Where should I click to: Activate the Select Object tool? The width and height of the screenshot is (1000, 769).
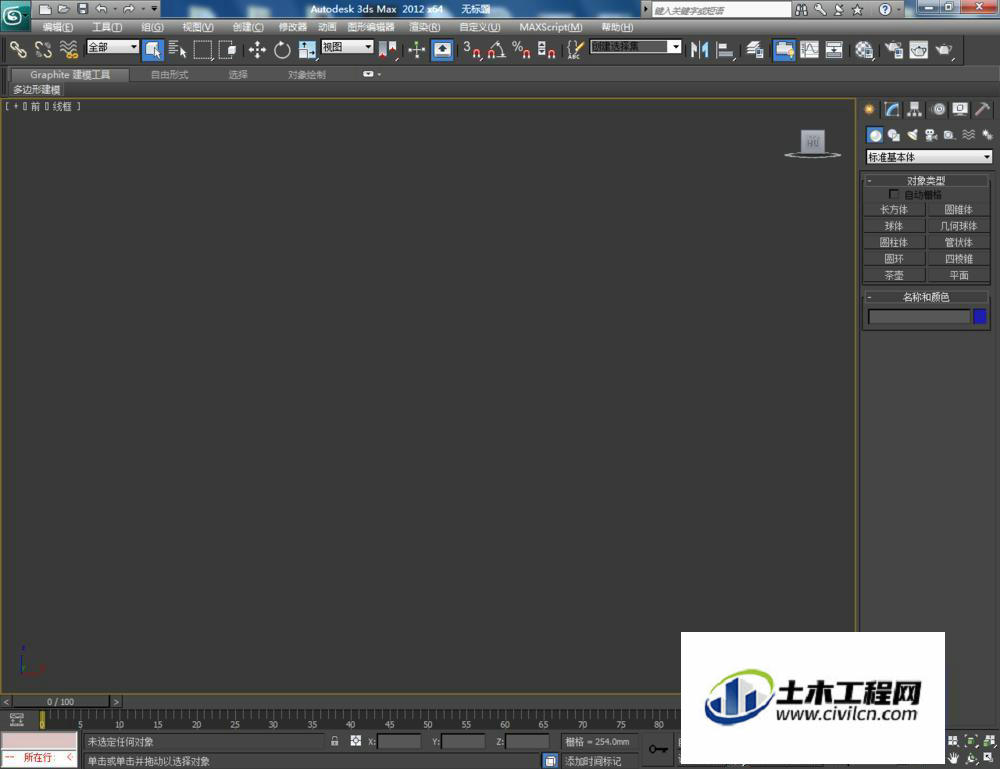(x=153, y=49)
